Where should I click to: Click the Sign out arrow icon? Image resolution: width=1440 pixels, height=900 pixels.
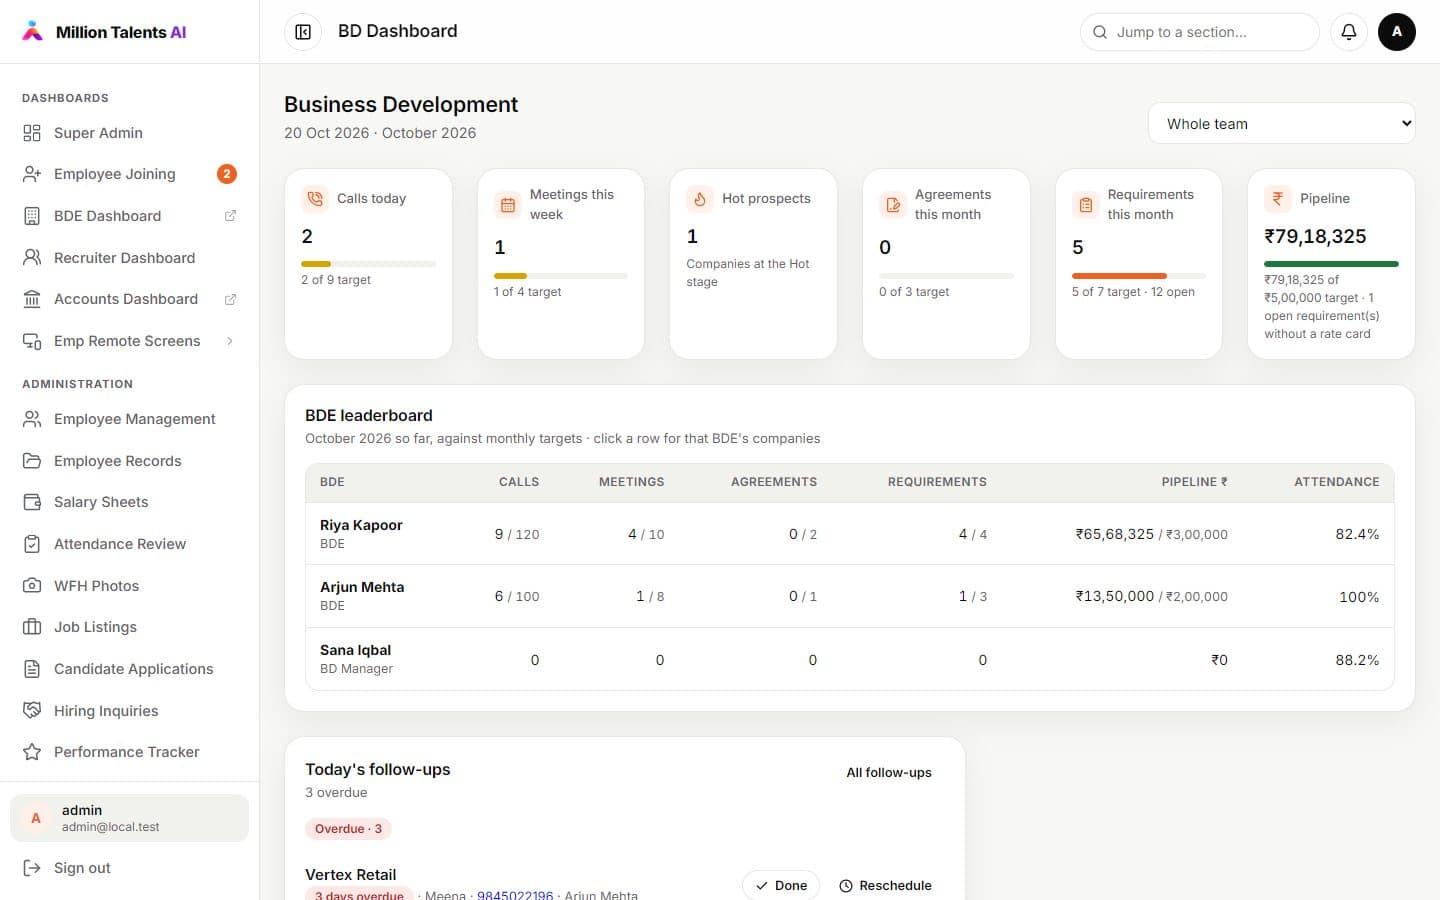click(x=32, y=868)
